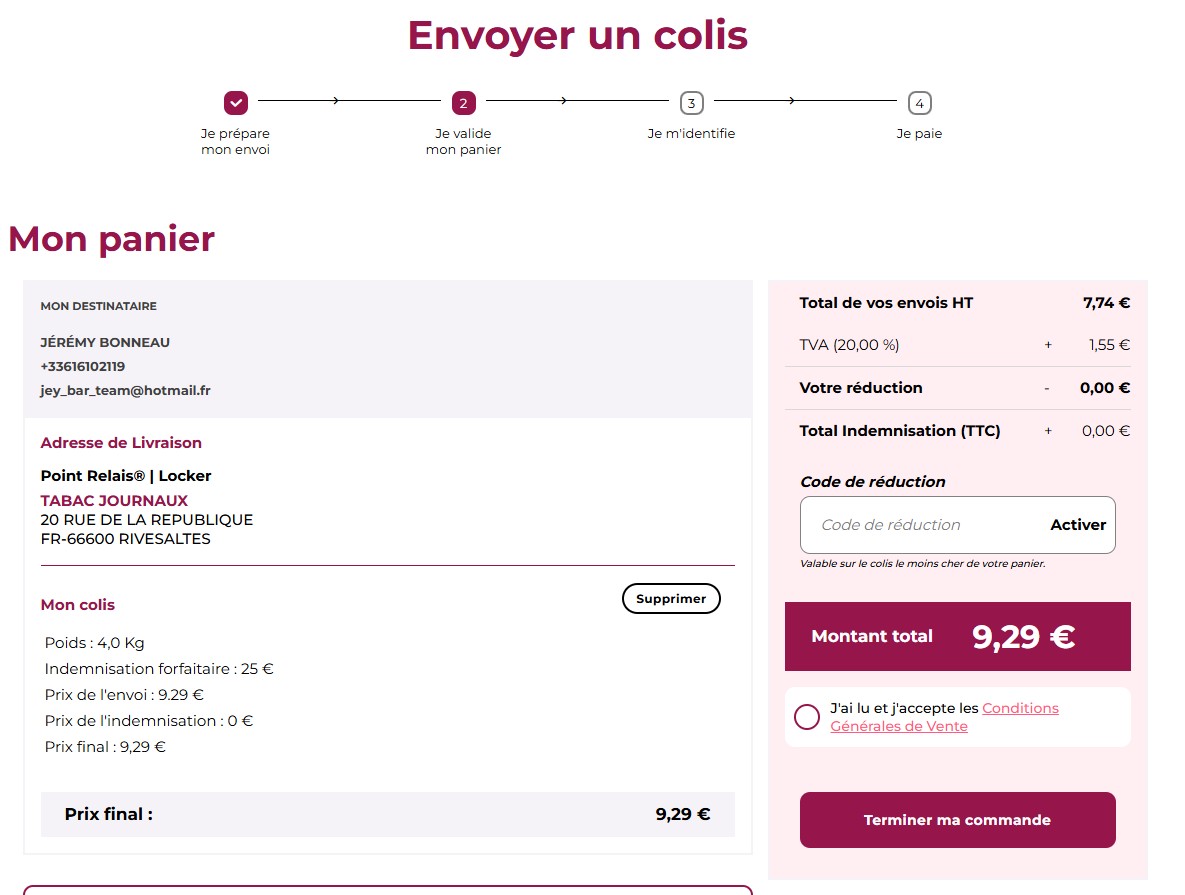
Task: Click the step 4 payment icon
Action: click(x=919, y=102)
